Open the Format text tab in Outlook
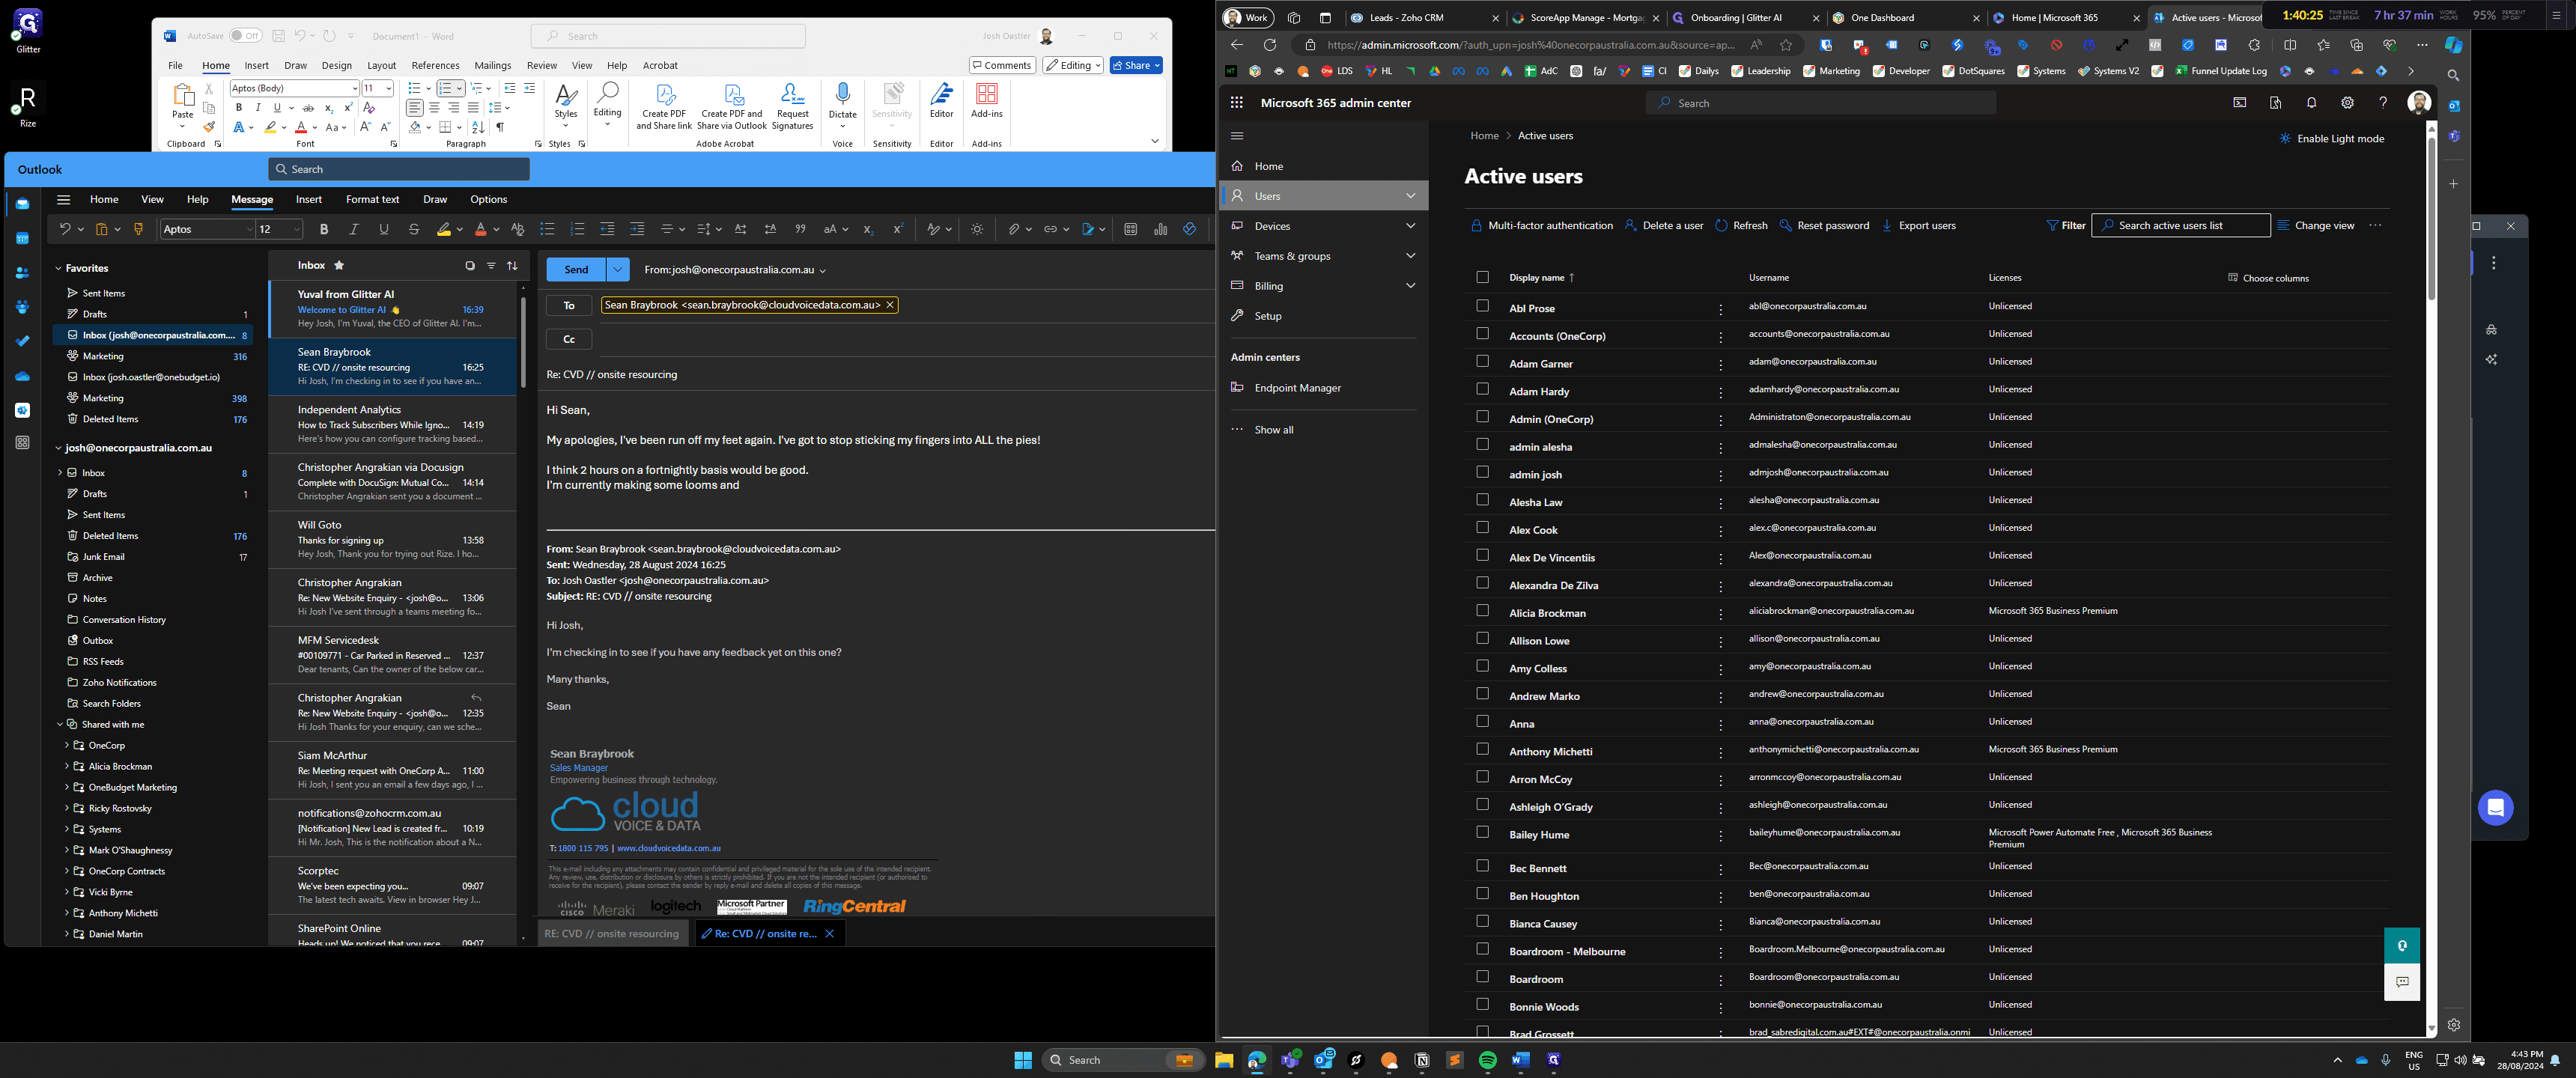This screenshot has width=2576, height=1078. [372, 200]
